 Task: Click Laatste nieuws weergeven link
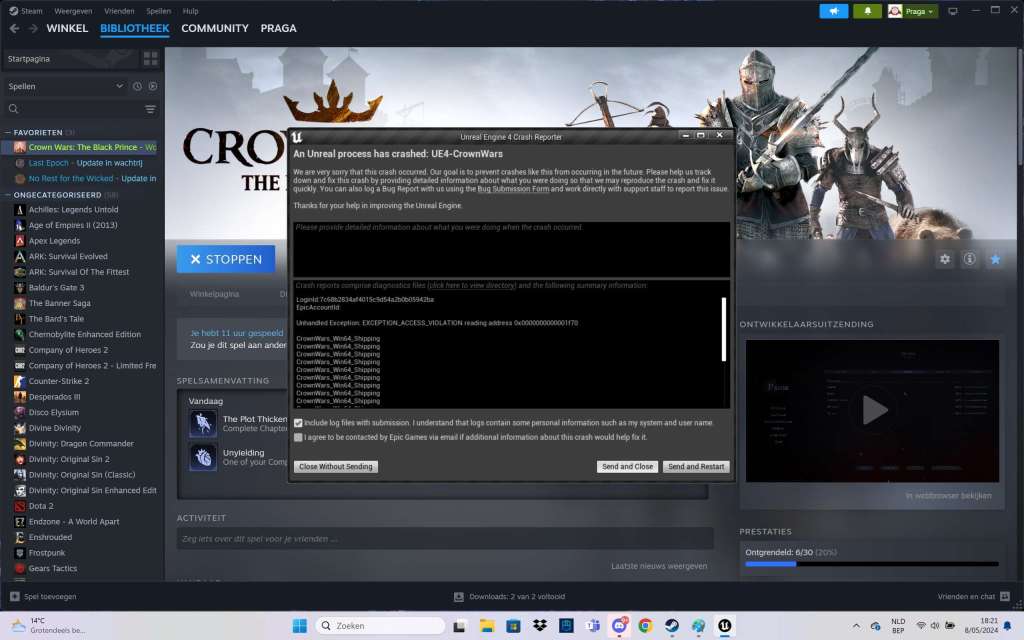point(659,566)
